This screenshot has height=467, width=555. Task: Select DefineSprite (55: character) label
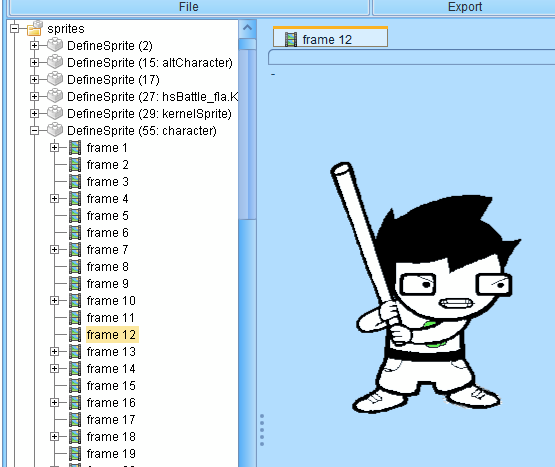[142, 131]
